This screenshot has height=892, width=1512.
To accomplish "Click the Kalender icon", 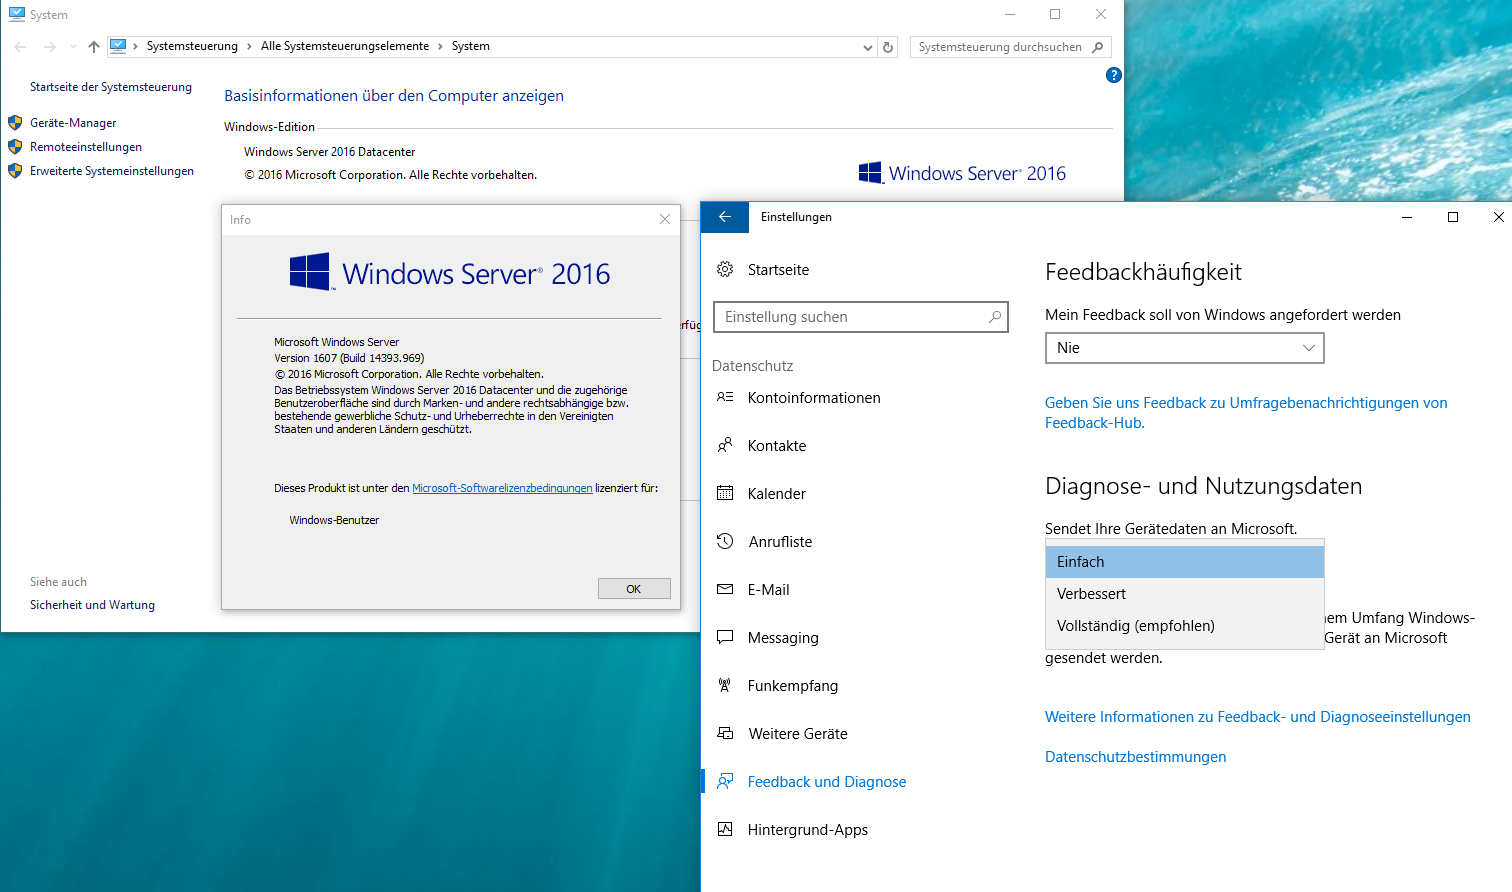I will click(725, 493).
